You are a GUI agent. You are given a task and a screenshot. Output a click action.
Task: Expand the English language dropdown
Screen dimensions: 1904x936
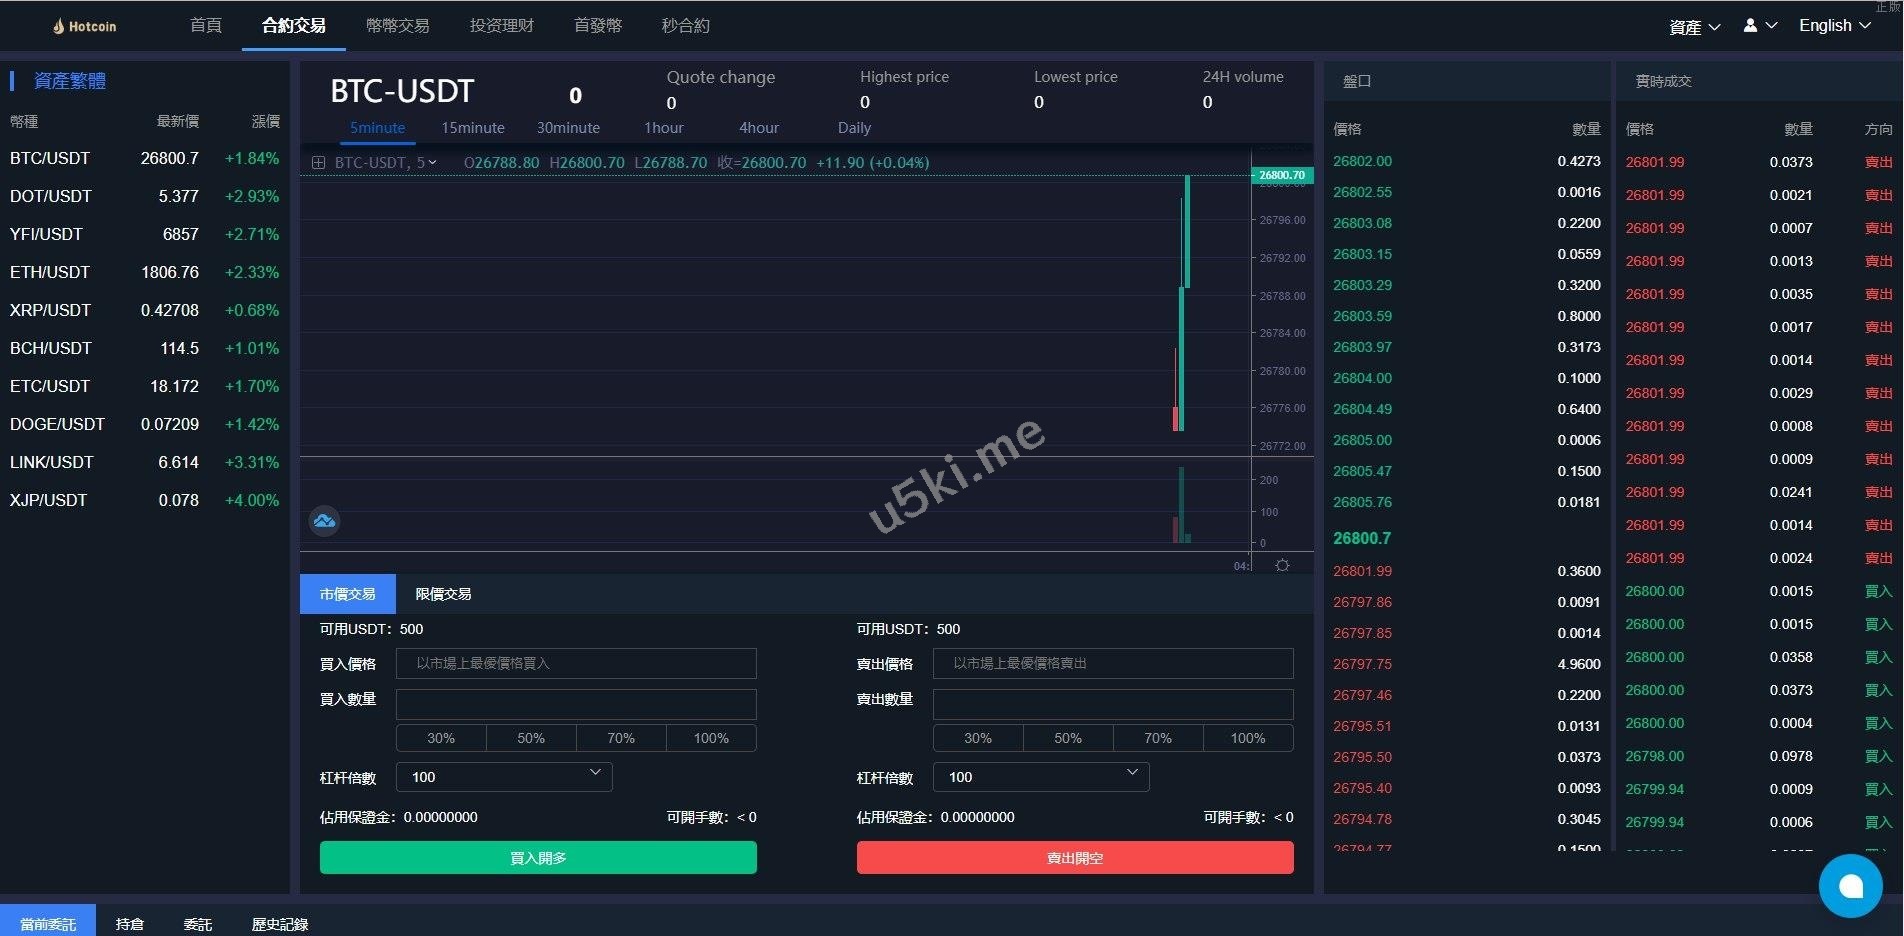[x=1834, y=26]
